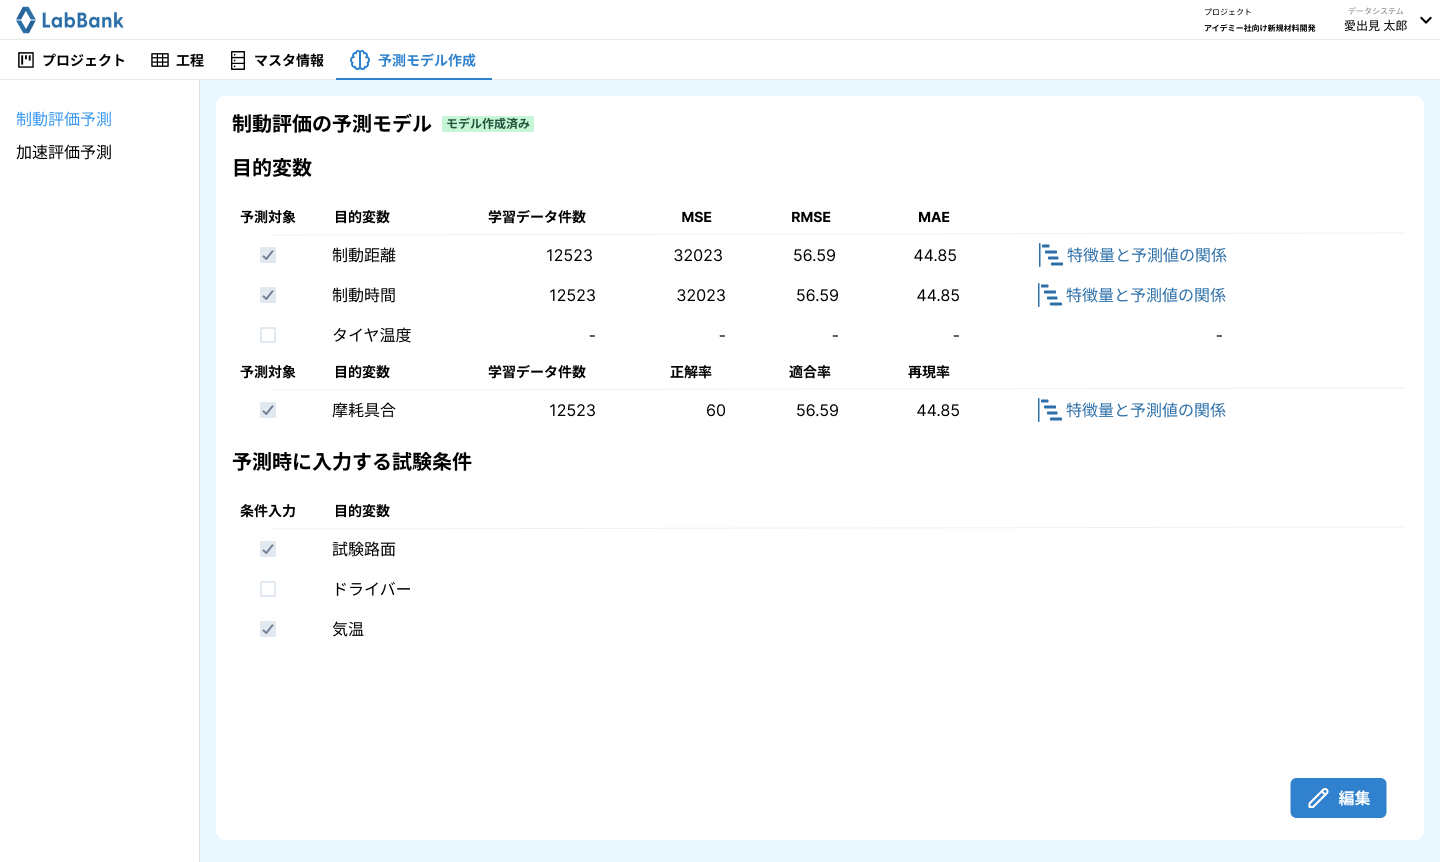This screenshot has width=1440, height=862.
Task: Select 加速評価予測 in the sidebar
Action: pos(64,152)
